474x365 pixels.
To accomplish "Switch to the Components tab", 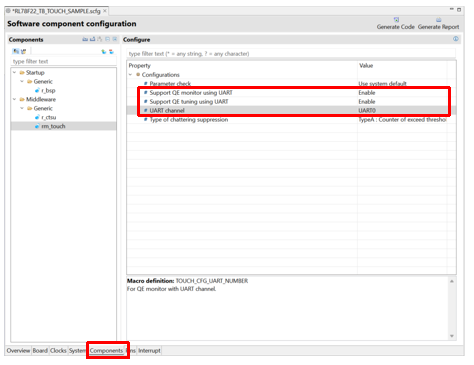I will tap(106, 351).
